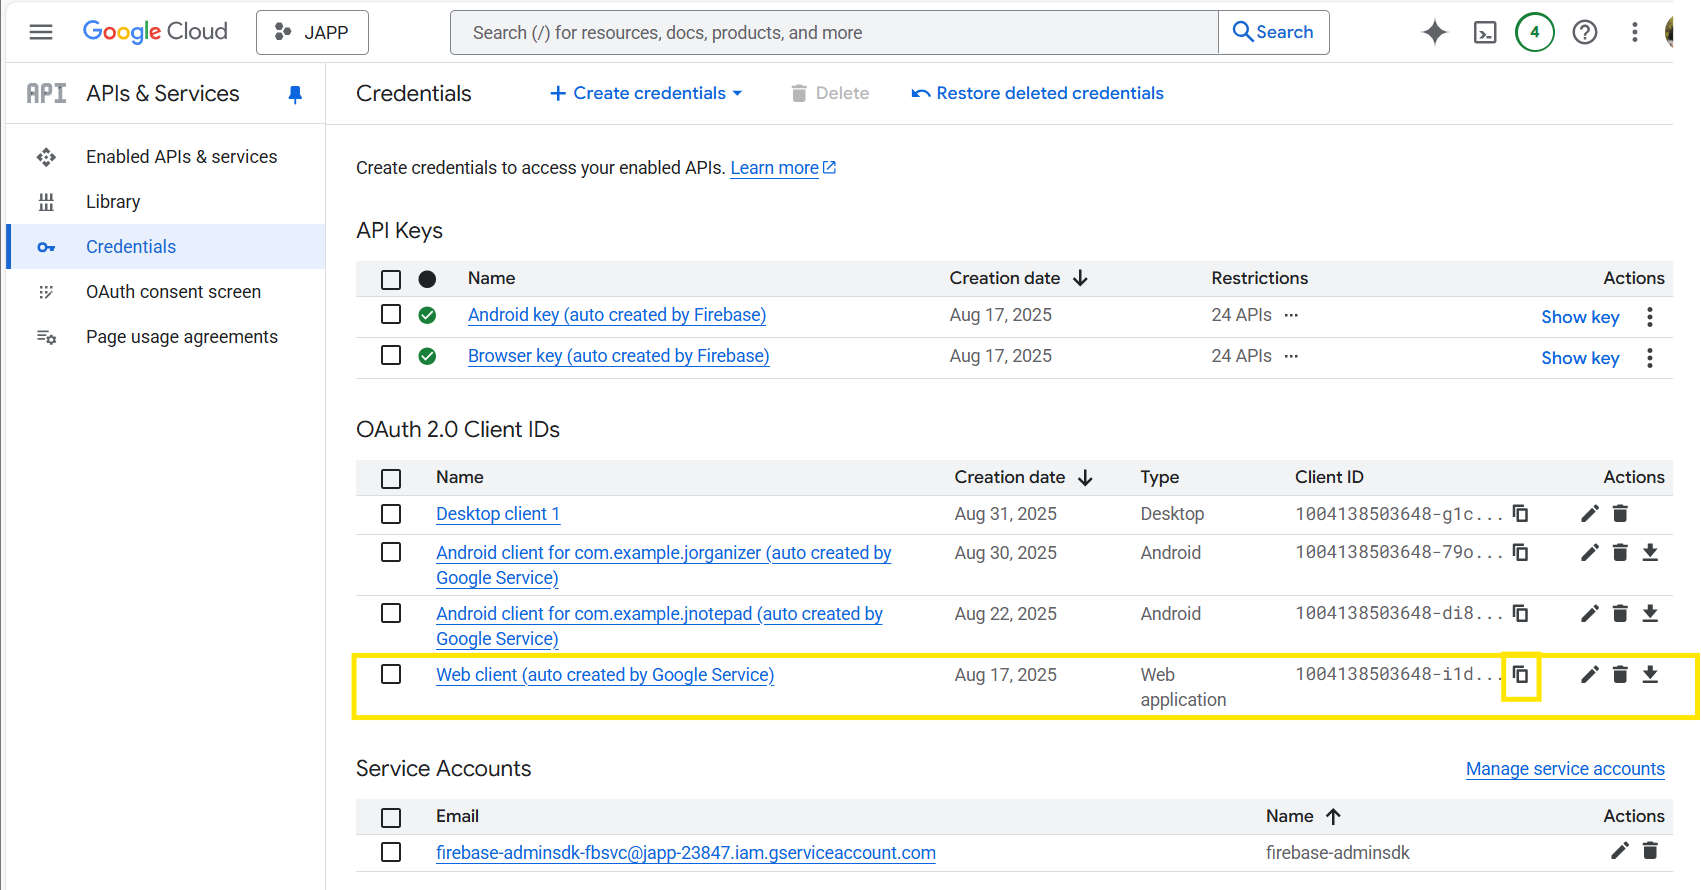
Task: Open firebase-adminsdk service account email link
Action: pos(686,853)
